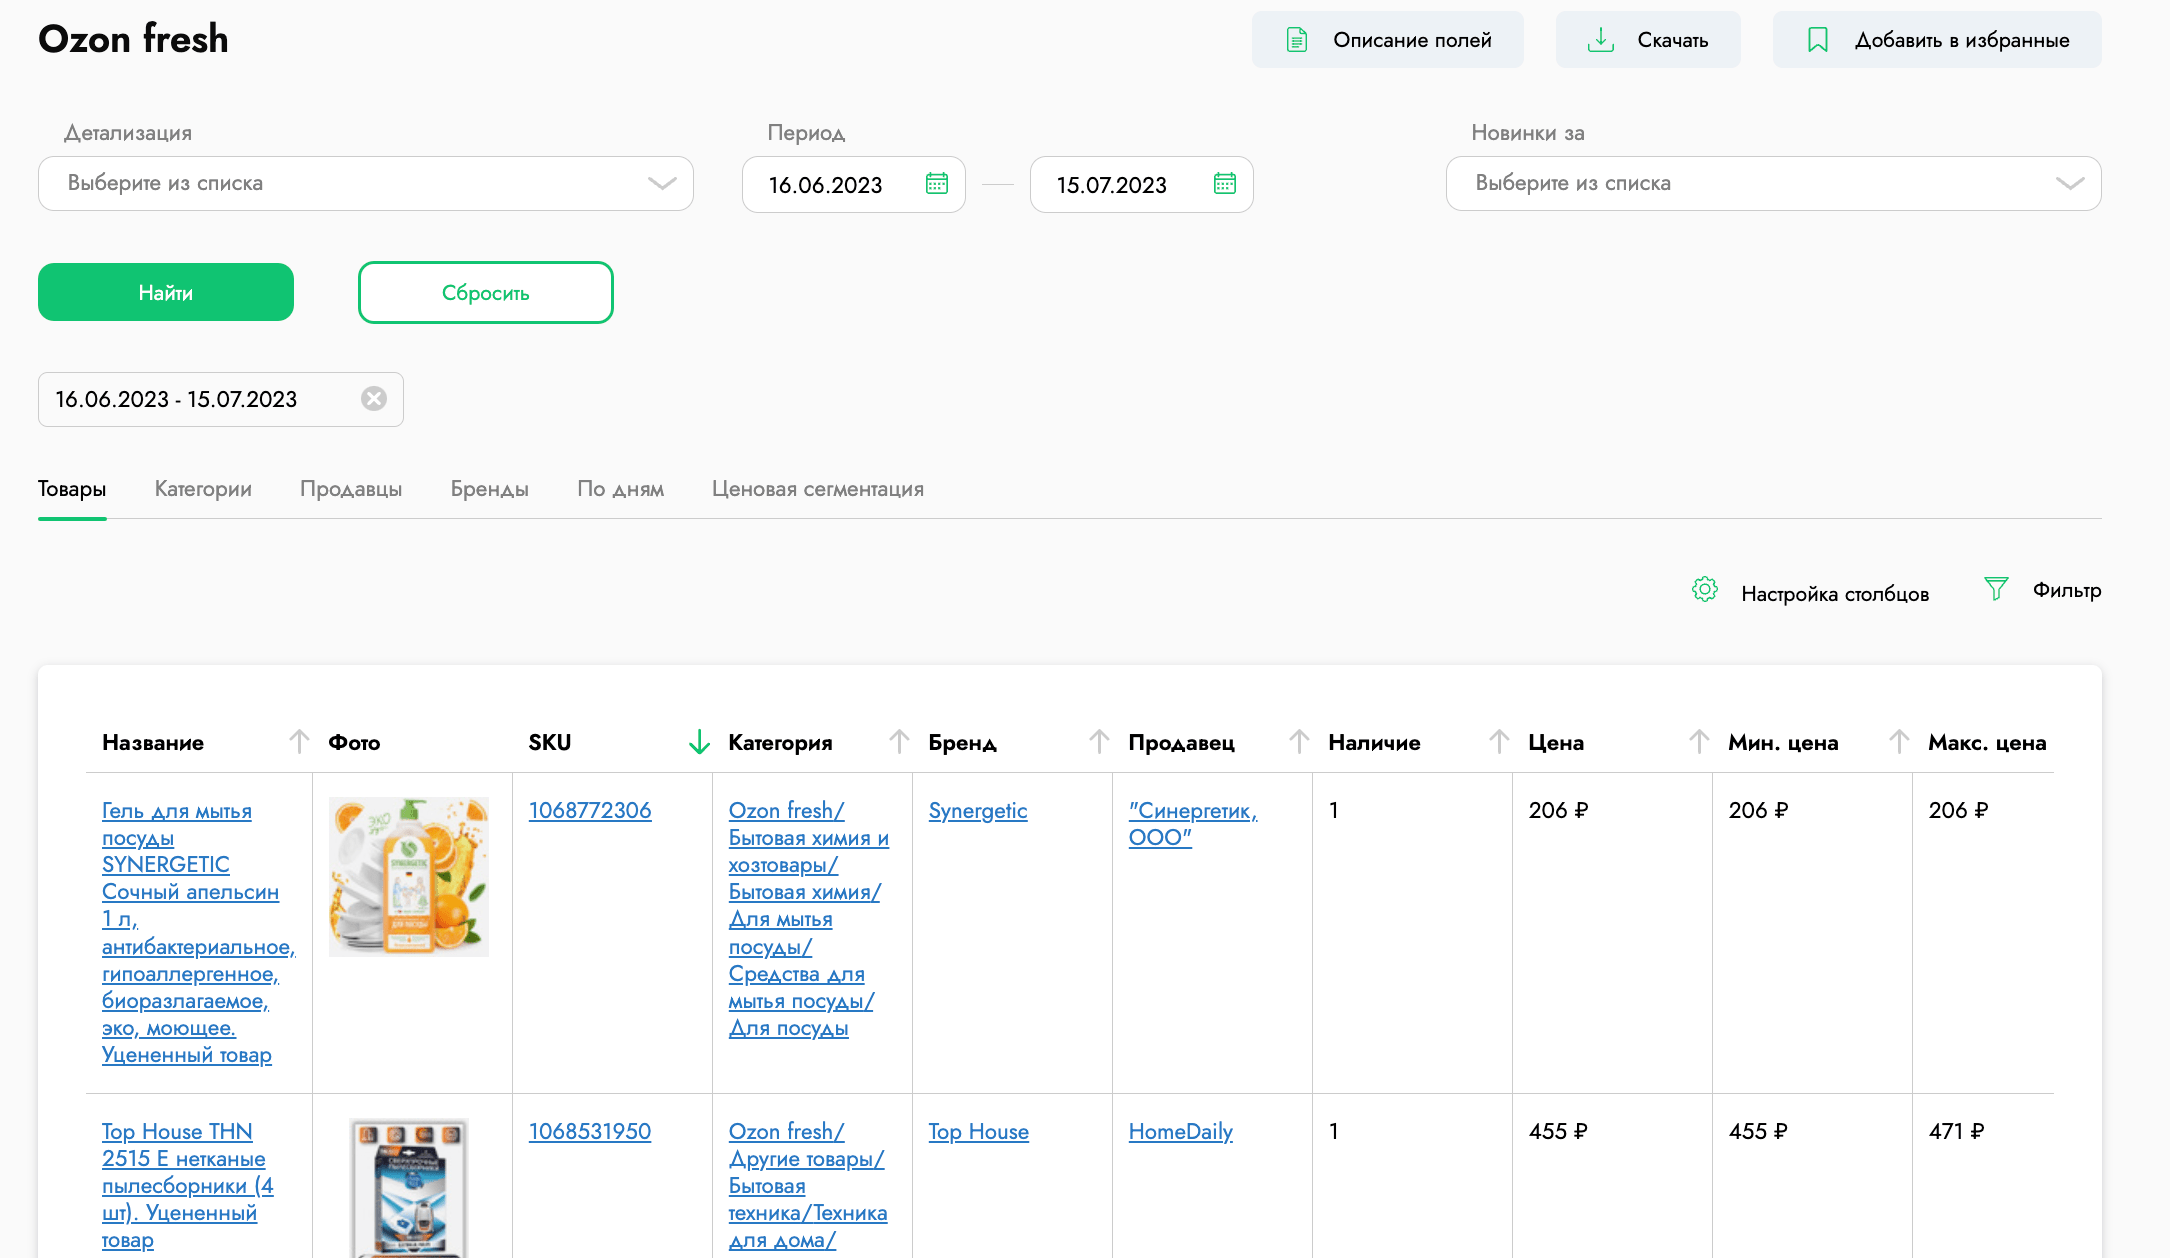Click the Фото column header
The width and height of the screenshot is (2170, 1258).
coord(354,742)
